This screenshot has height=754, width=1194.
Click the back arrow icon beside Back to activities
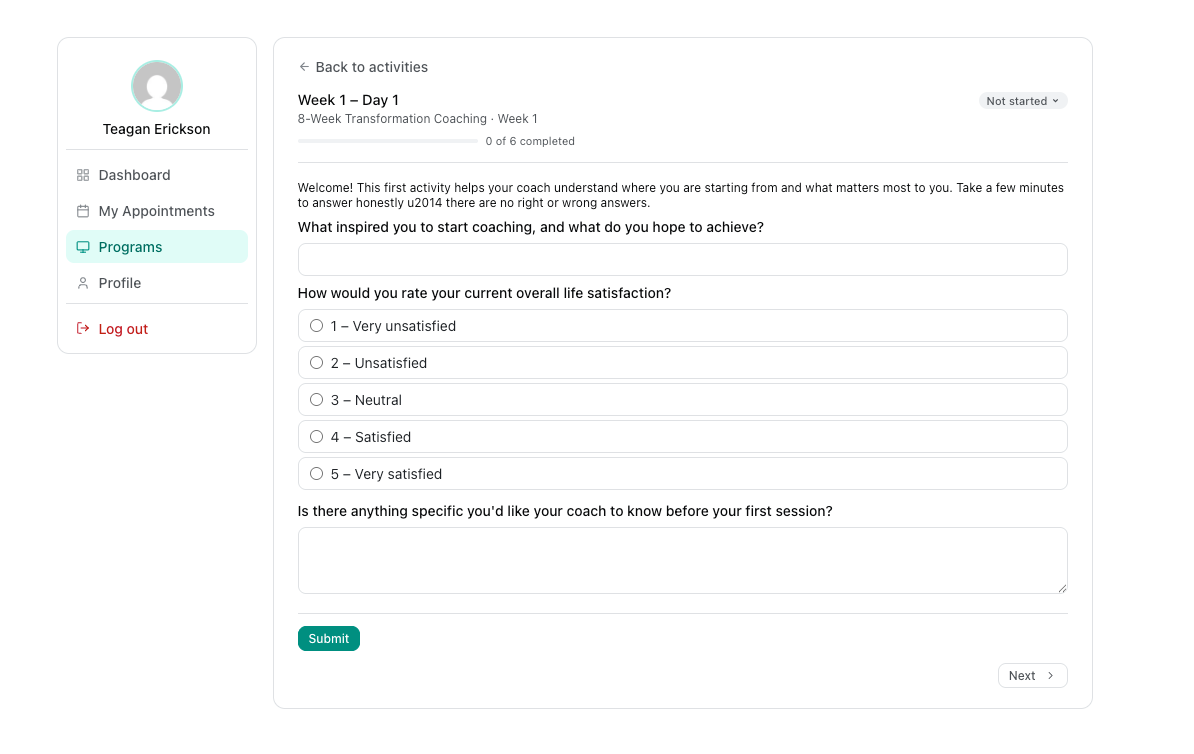coord(304,67)
